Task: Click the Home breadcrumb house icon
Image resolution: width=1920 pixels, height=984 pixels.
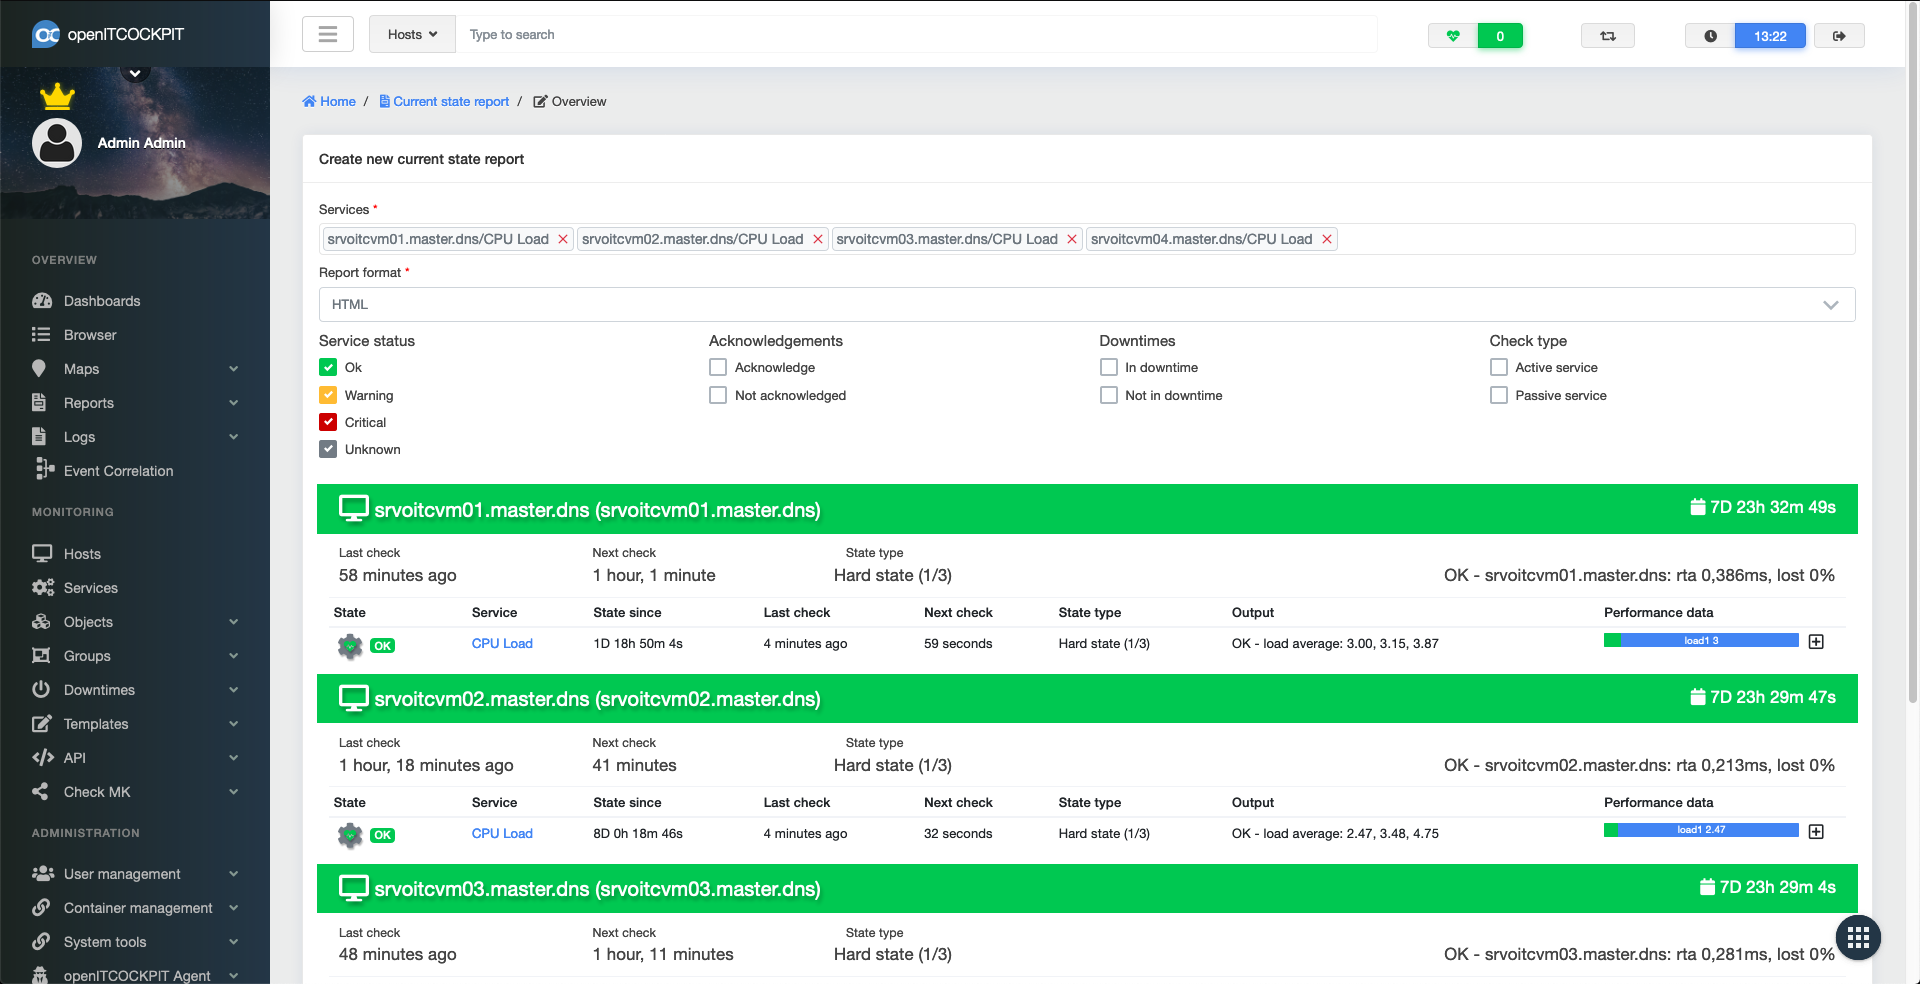Action: click(x=309, y=101)
